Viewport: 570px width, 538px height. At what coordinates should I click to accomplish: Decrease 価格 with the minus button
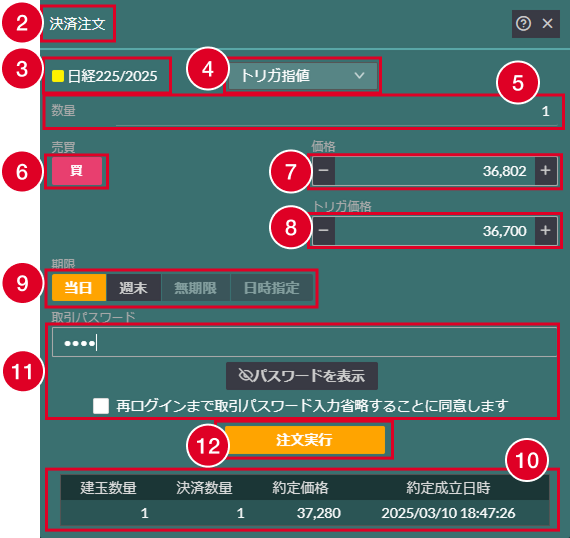(324, 171)
